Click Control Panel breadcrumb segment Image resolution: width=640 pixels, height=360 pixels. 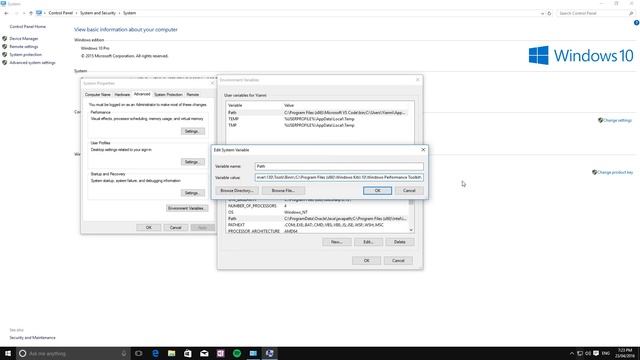60,13
